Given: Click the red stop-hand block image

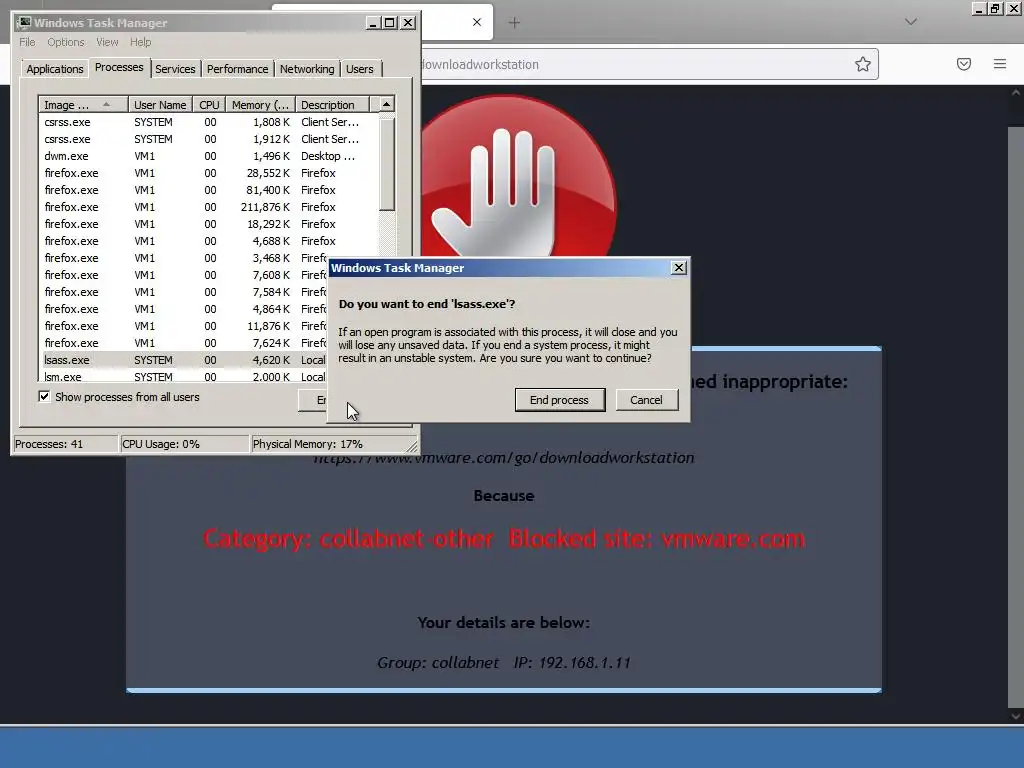Looking at the screenshot, I should point(519,176).
